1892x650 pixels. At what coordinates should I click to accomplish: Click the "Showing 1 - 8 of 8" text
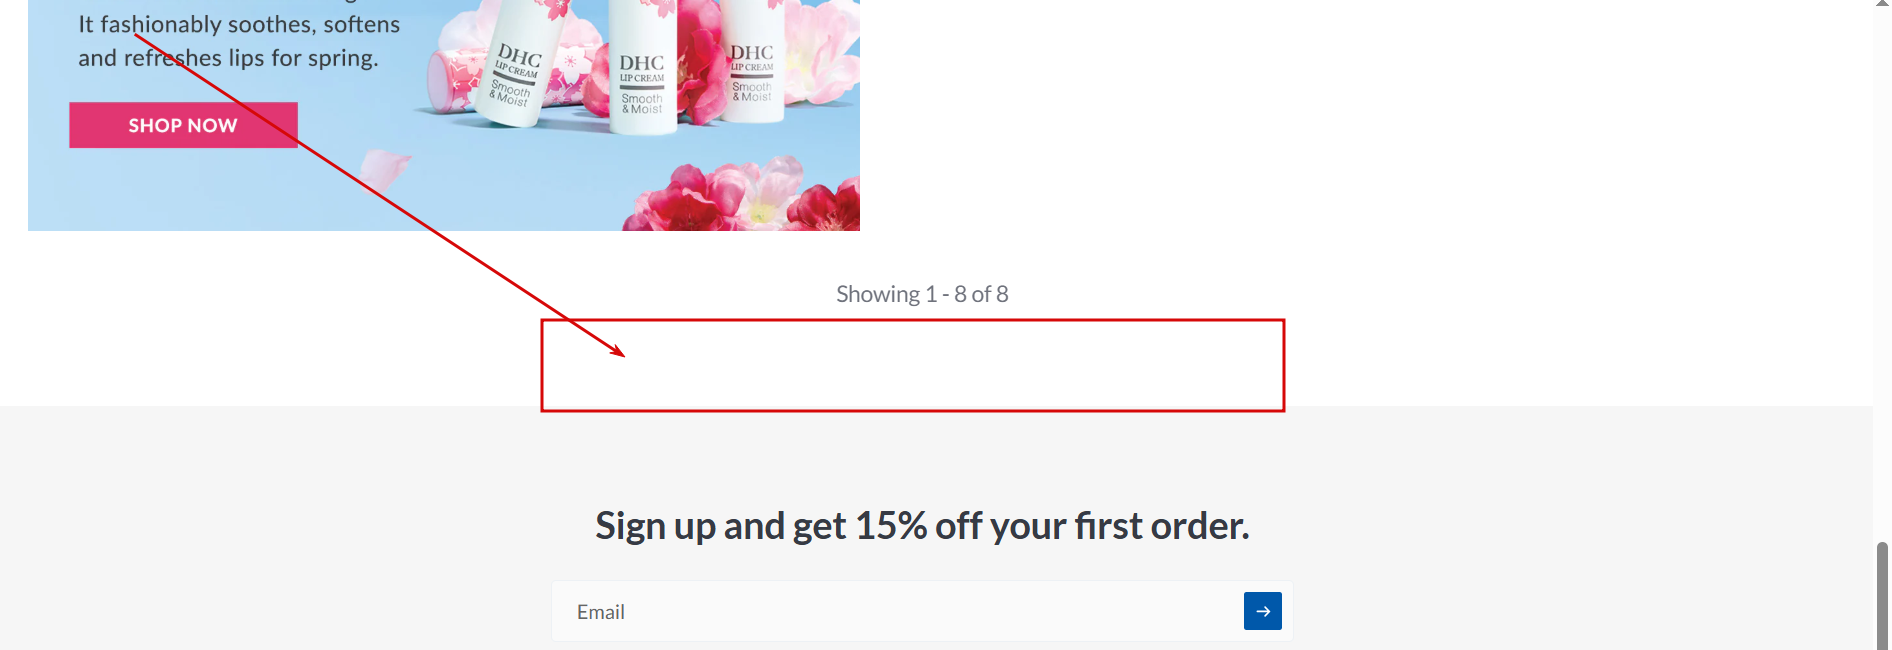click(922, 294)
